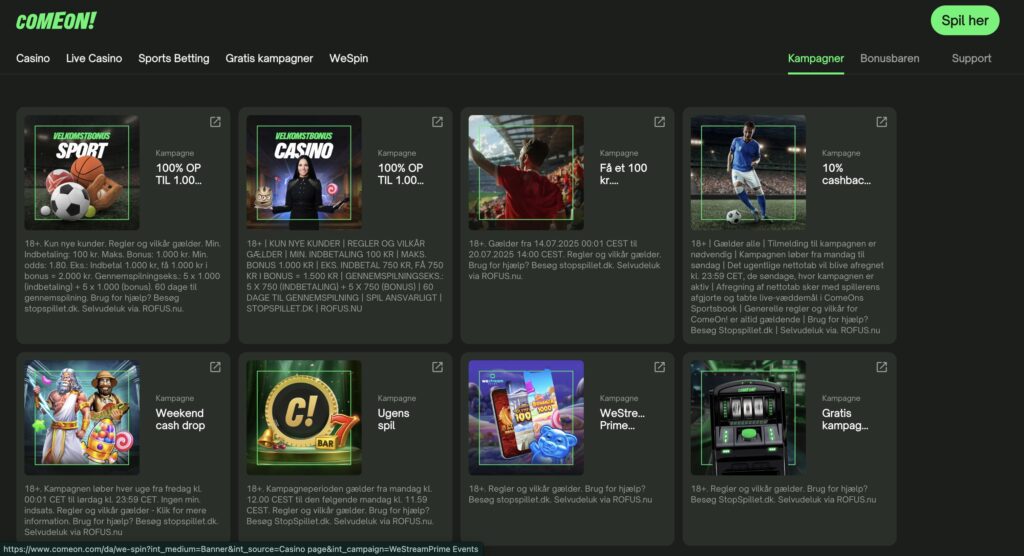
Task: Click the terms text under Gratis kampagner card
Action: click(x=784, y=494)
